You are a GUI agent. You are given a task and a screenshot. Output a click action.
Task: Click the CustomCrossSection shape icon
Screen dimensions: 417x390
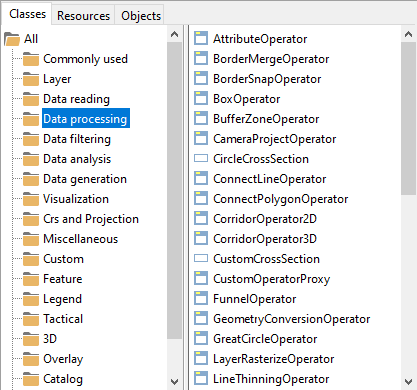[201, 258]
